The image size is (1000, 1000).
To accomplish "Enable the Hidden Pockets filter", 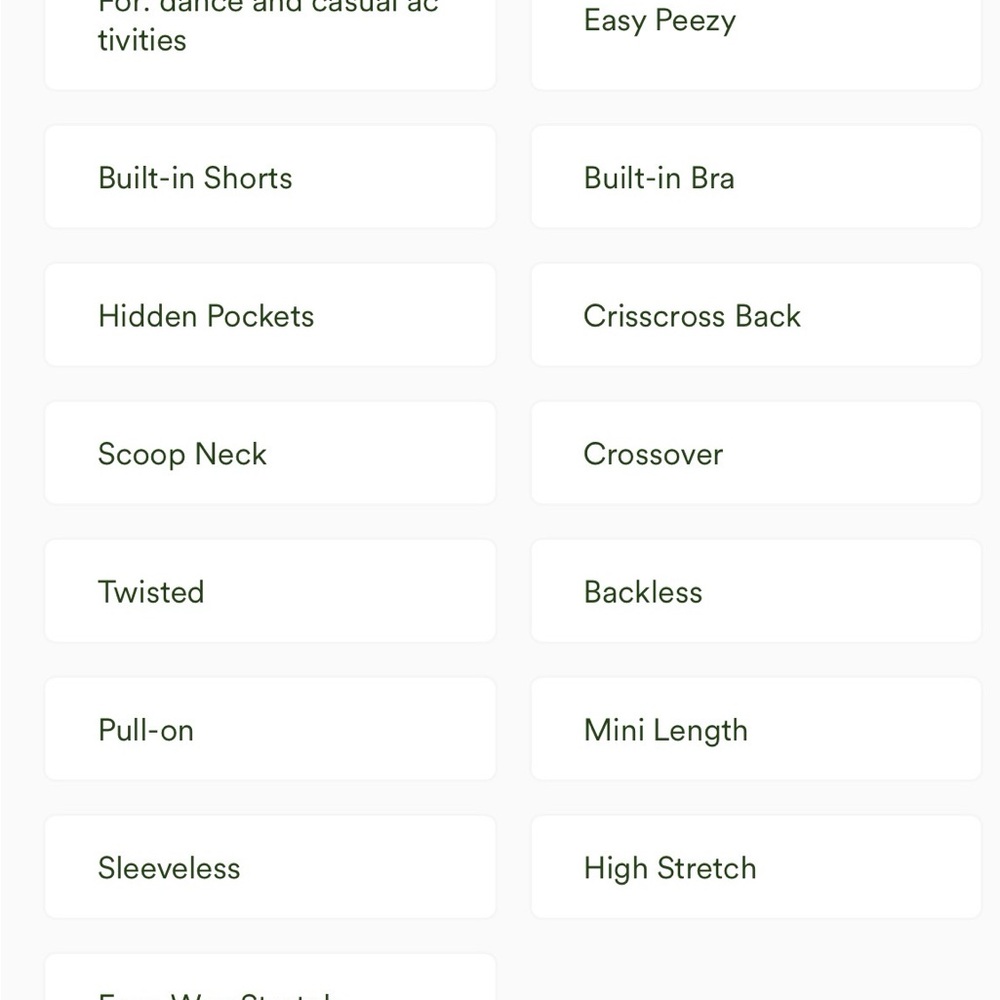I will coord(270,315).
